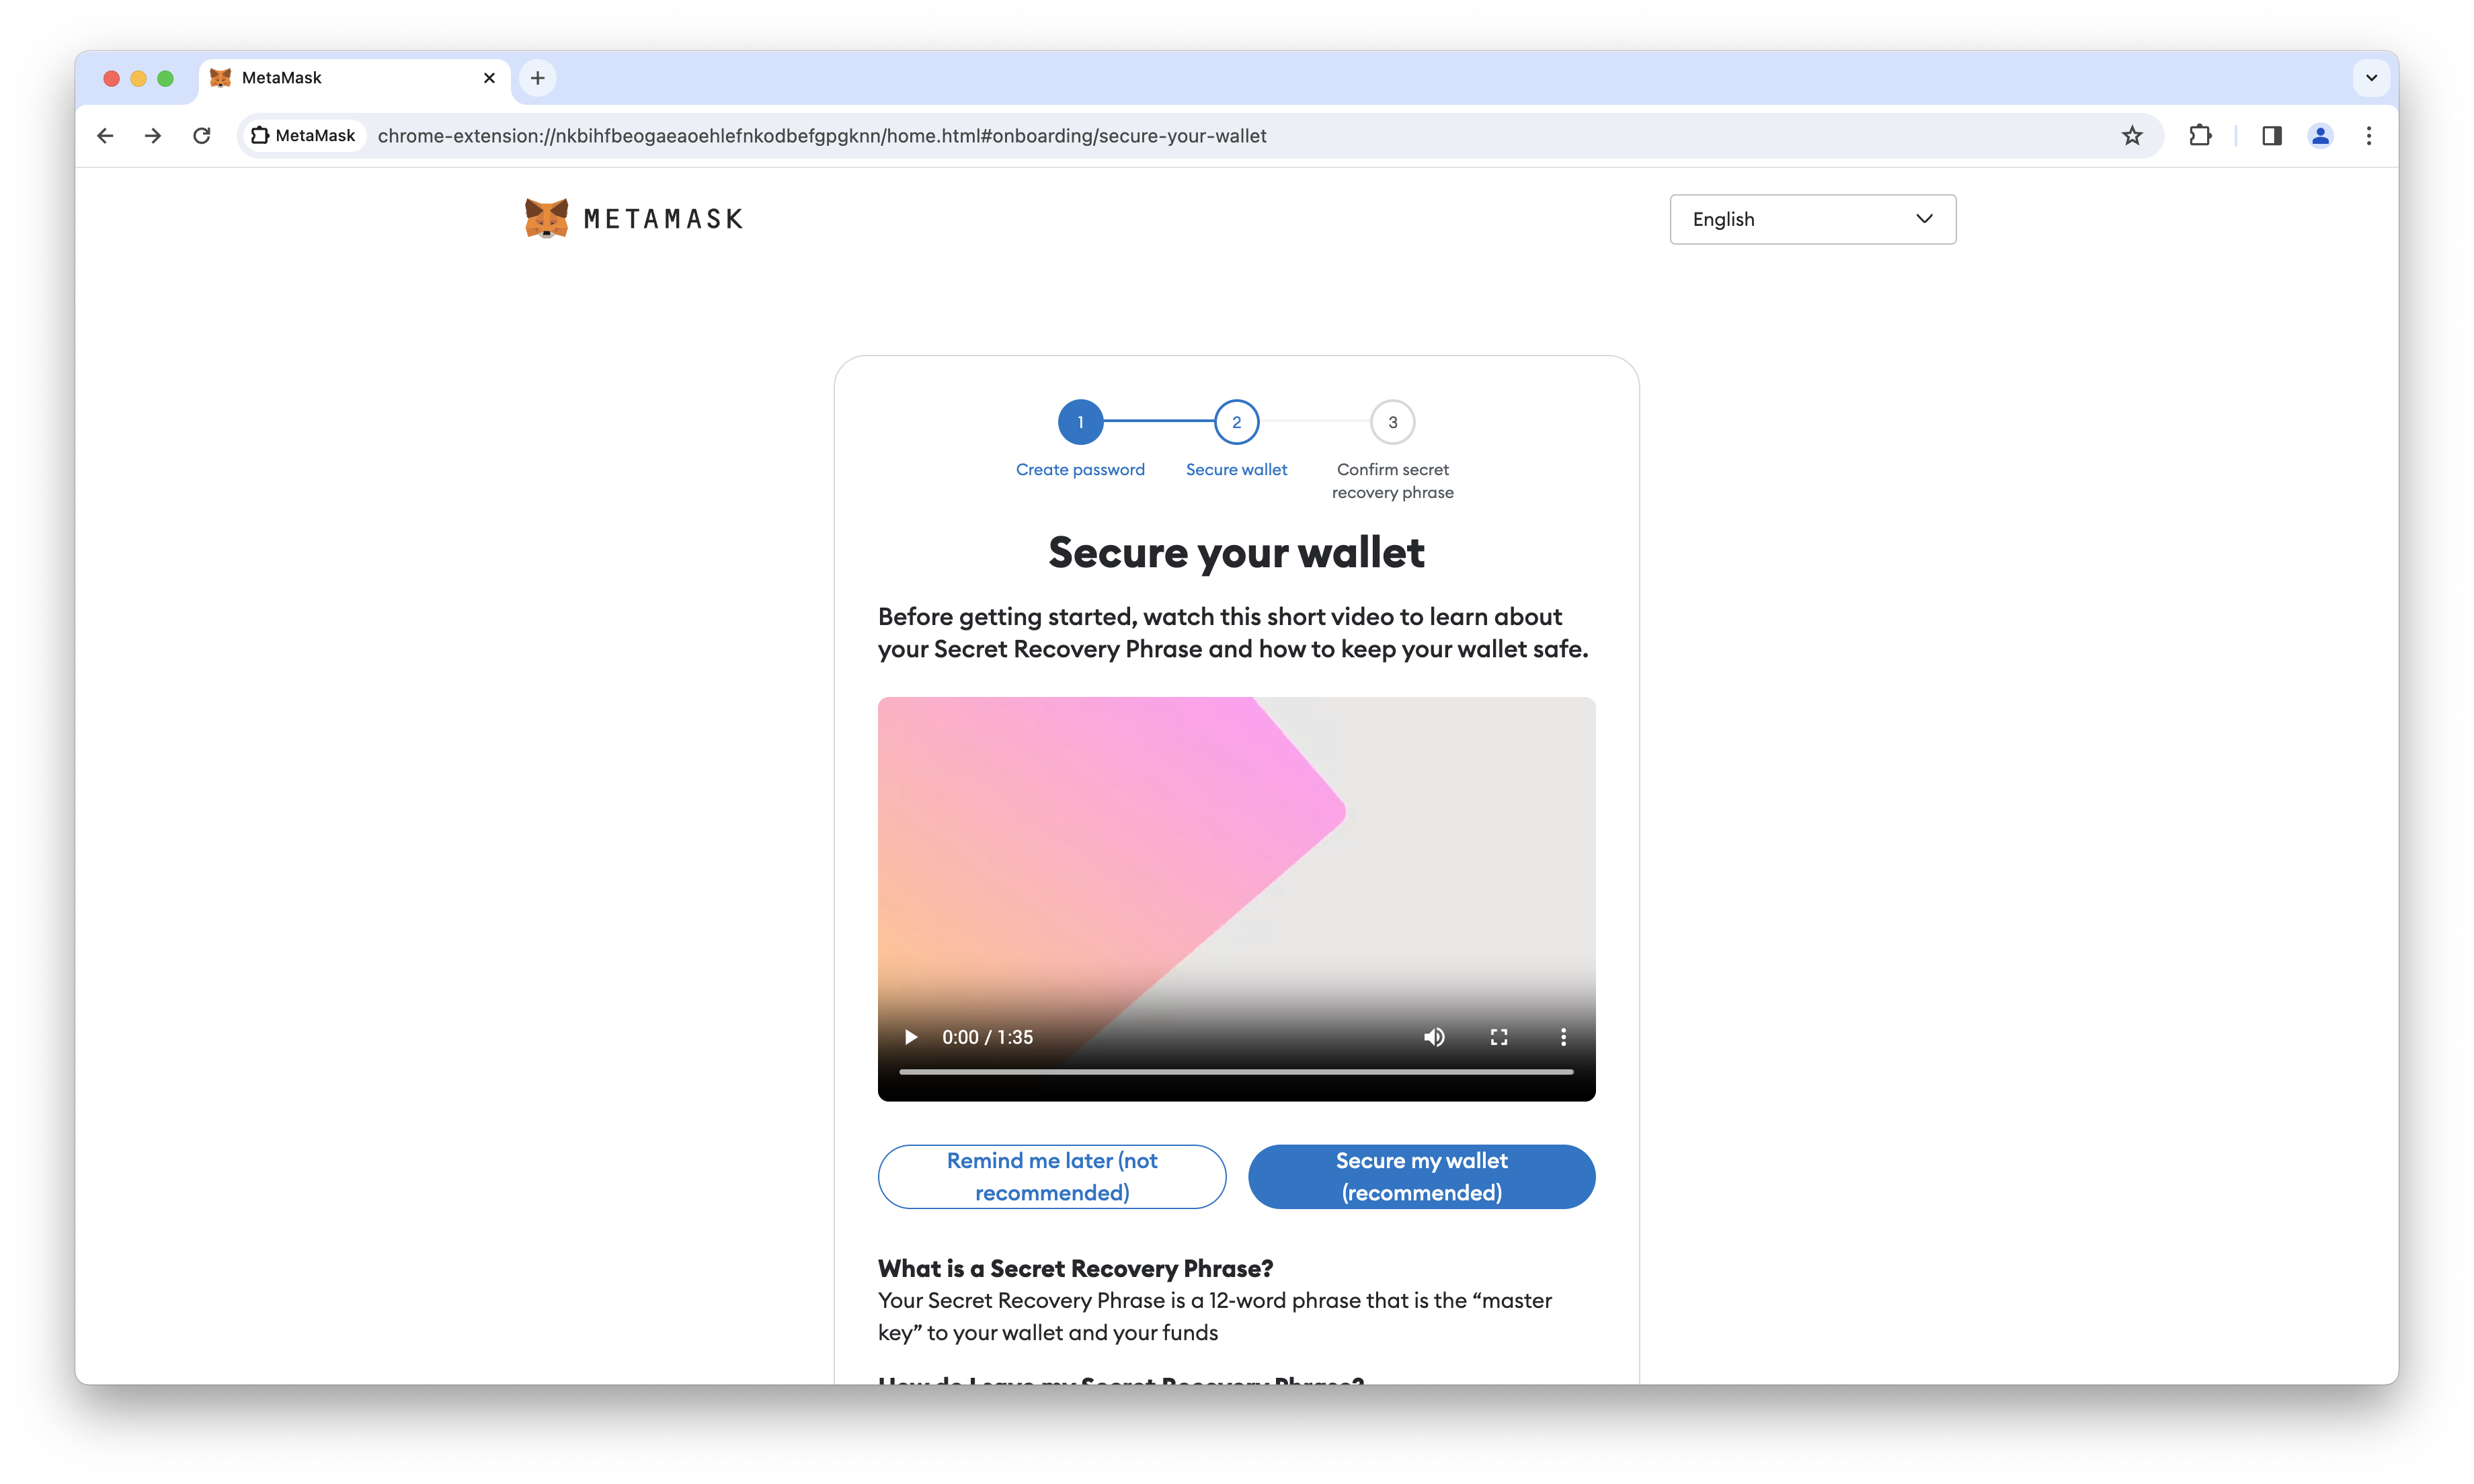
Task: Click the step 3 Confirm secret recovery phrase icon
Action: click(x=1392, y=422)
